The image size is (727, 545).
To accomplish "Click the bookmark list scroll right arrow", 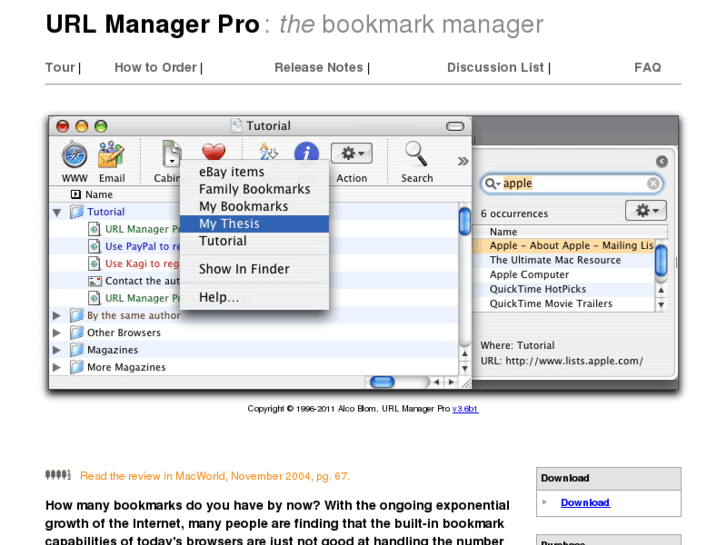I will pyautogui.click(x=451, y=382).
